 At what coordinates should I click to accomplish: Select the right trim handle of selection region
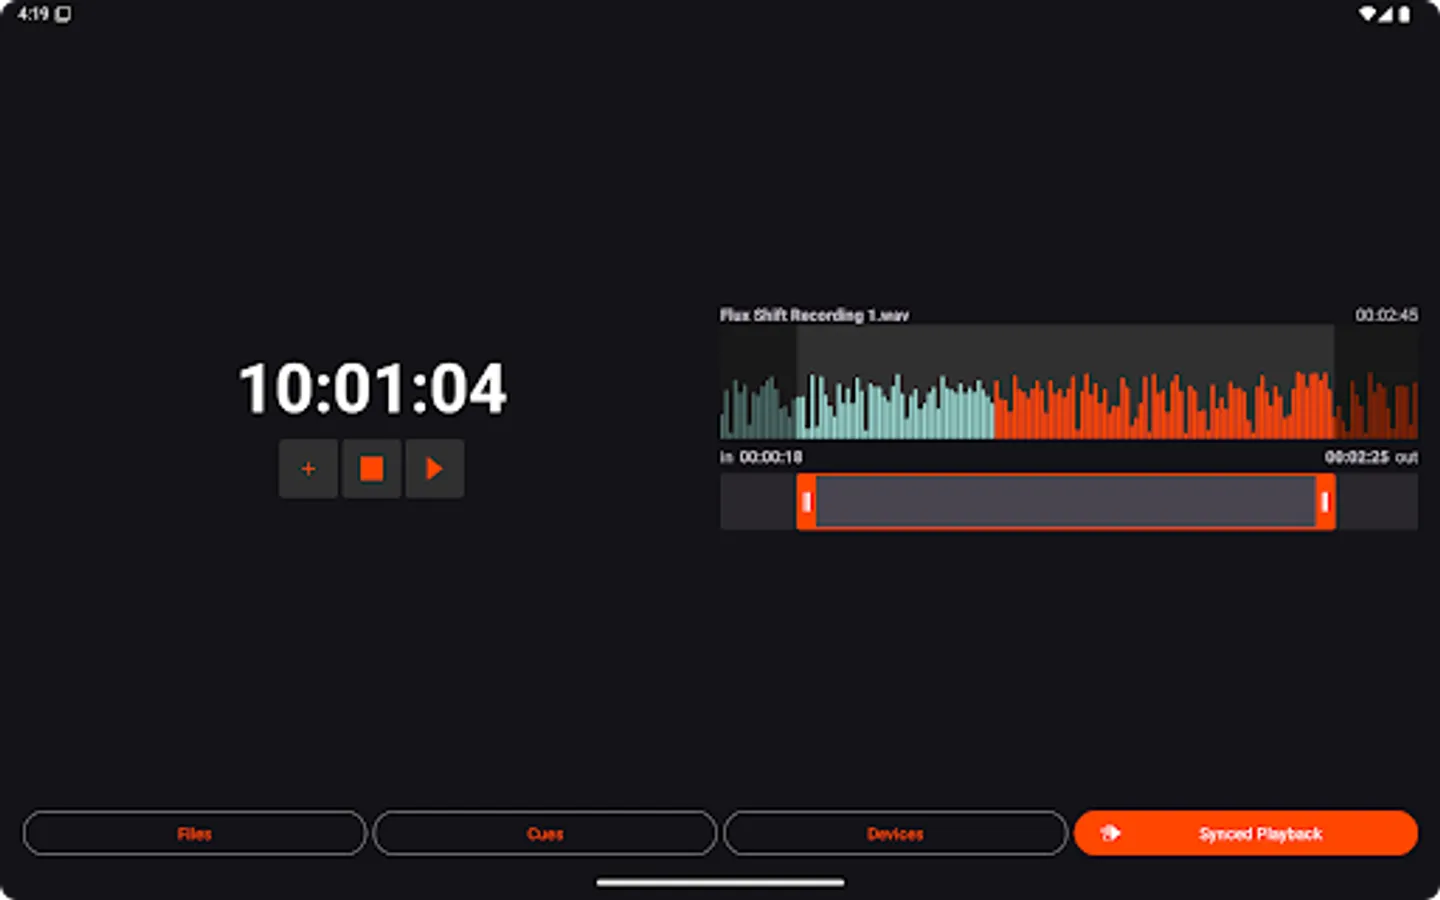(1327, 503)
